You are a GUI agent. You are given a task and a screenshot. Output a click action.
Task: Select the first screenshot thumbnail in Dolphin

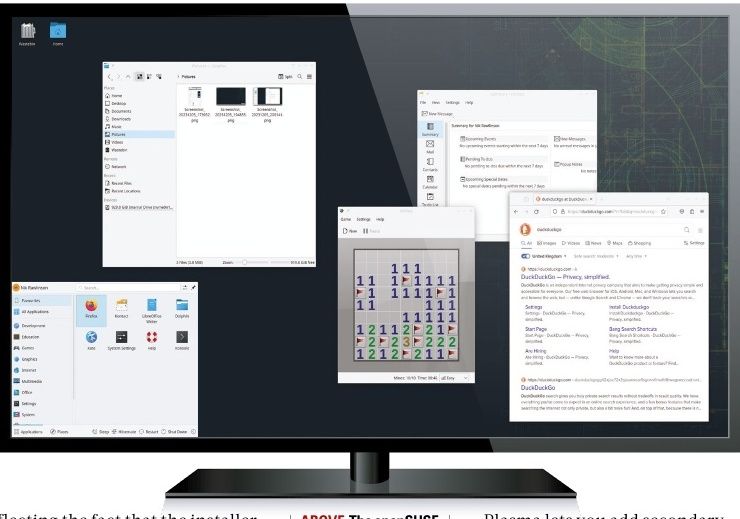194,105
